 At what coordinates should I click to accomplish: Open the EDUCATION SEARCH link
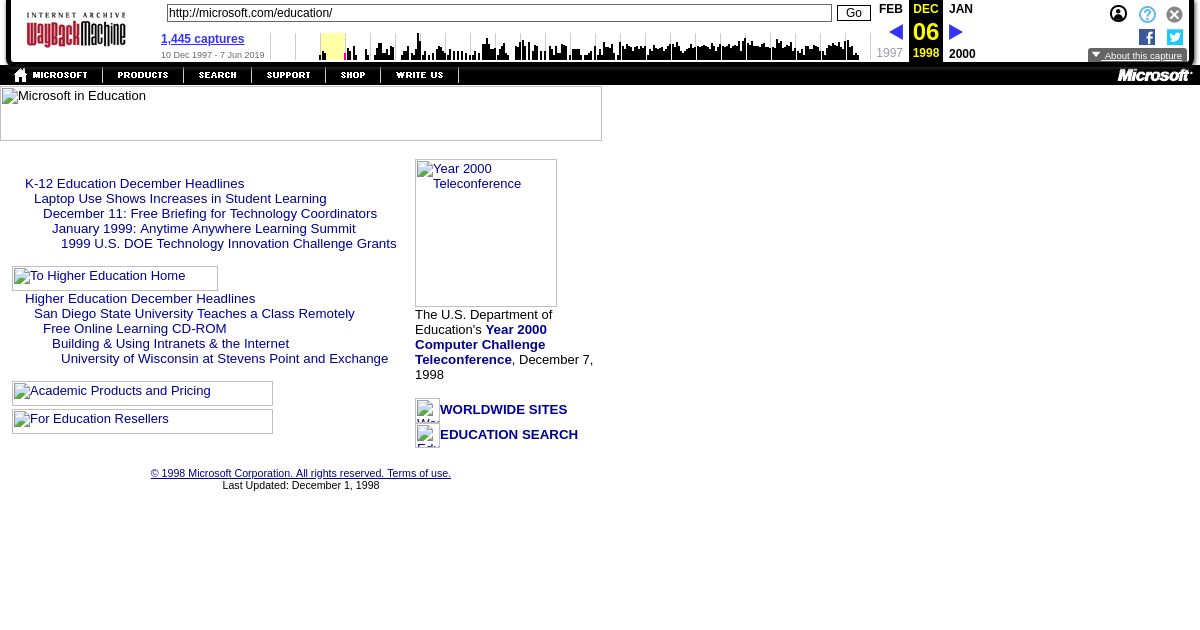tap(509, 435)
